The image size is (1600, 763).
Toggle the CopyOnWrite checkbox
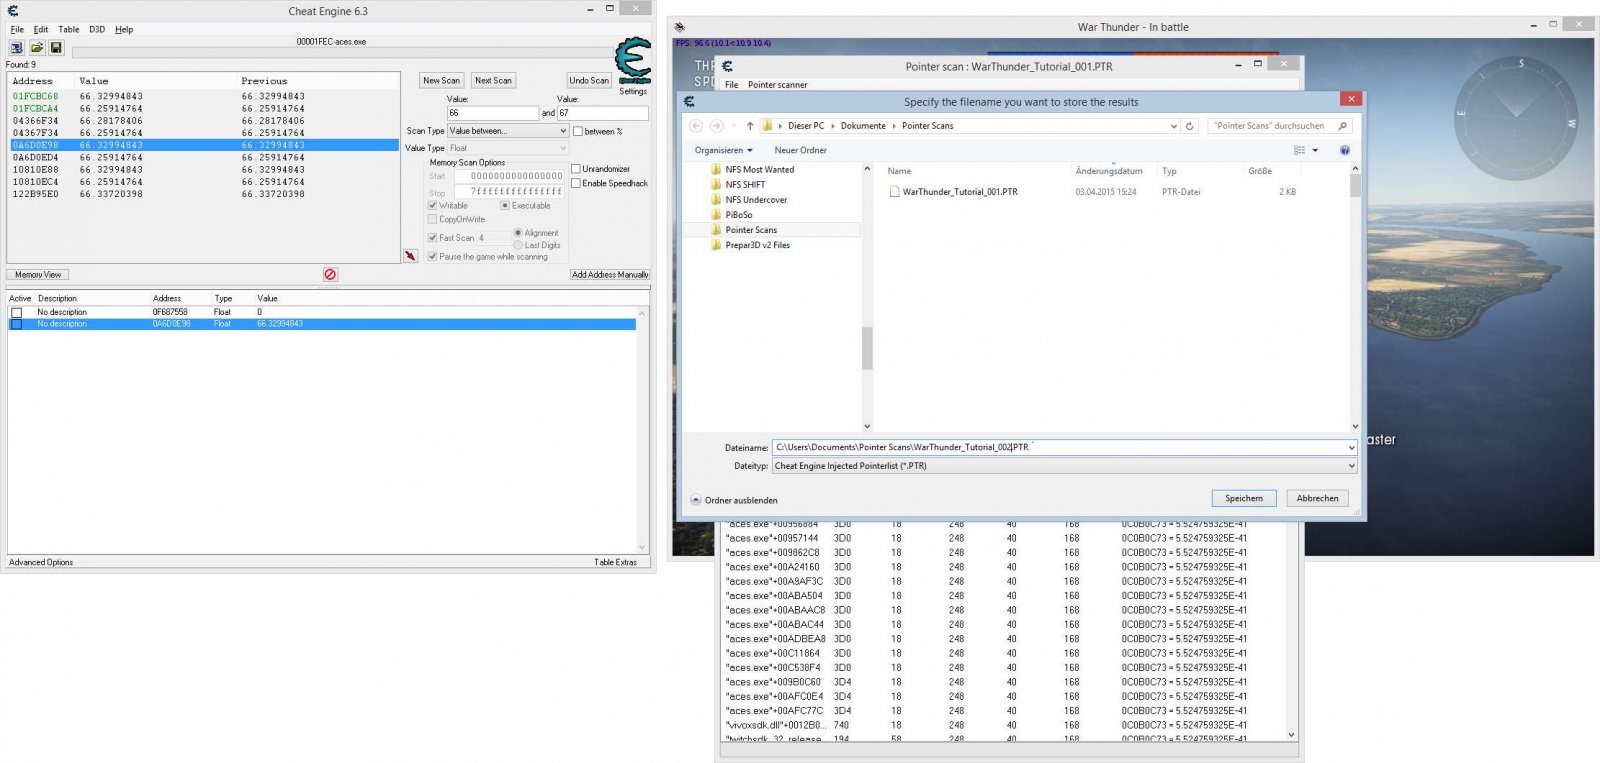[x=433, y=219]
